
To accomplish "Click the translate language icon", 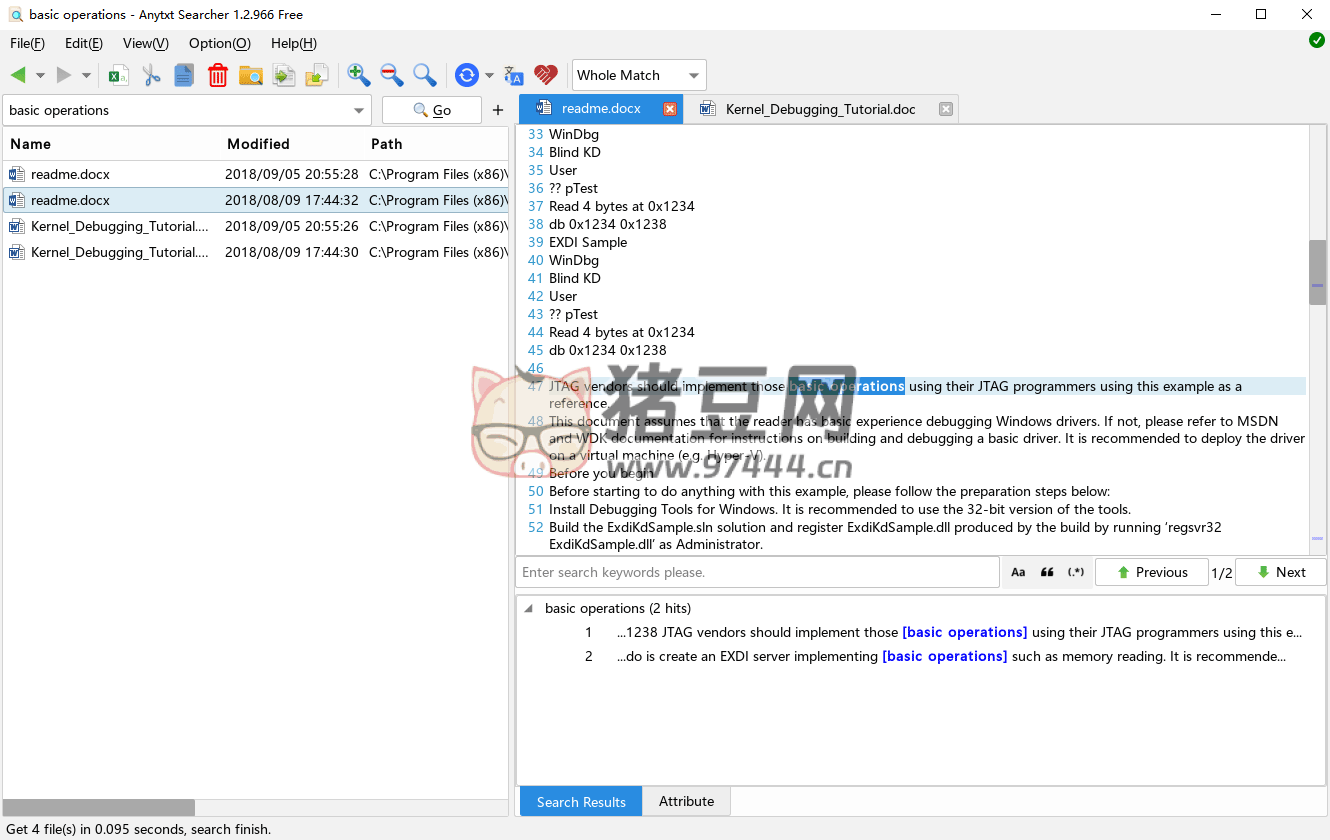I will click(x=514, y=75).
